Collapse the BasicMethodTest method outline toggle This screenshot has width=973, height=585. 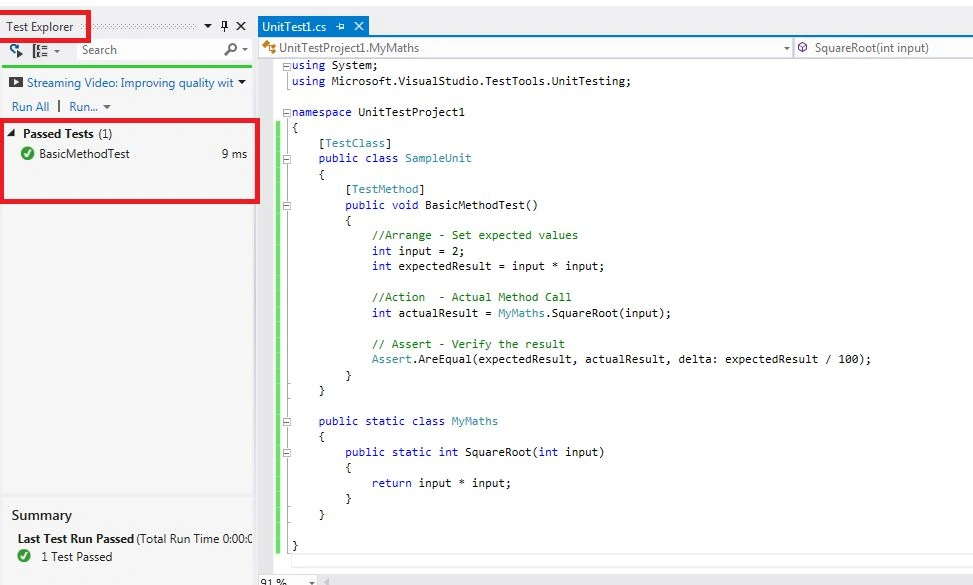click(x=286, y=205)
